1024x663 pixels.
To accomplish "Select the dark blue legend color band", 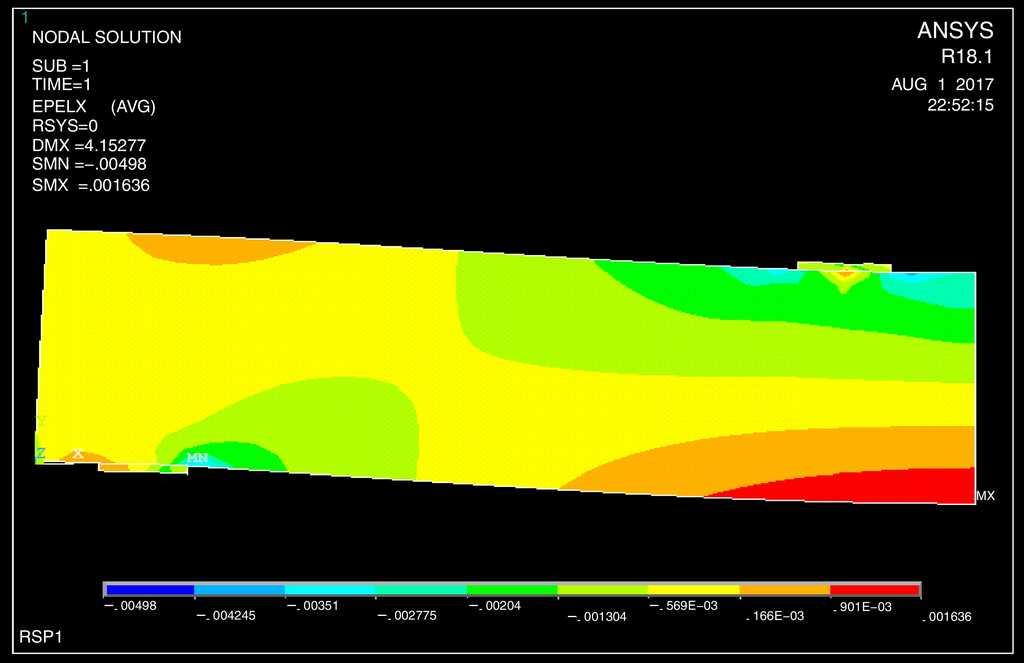I will (x=149, y=590).
